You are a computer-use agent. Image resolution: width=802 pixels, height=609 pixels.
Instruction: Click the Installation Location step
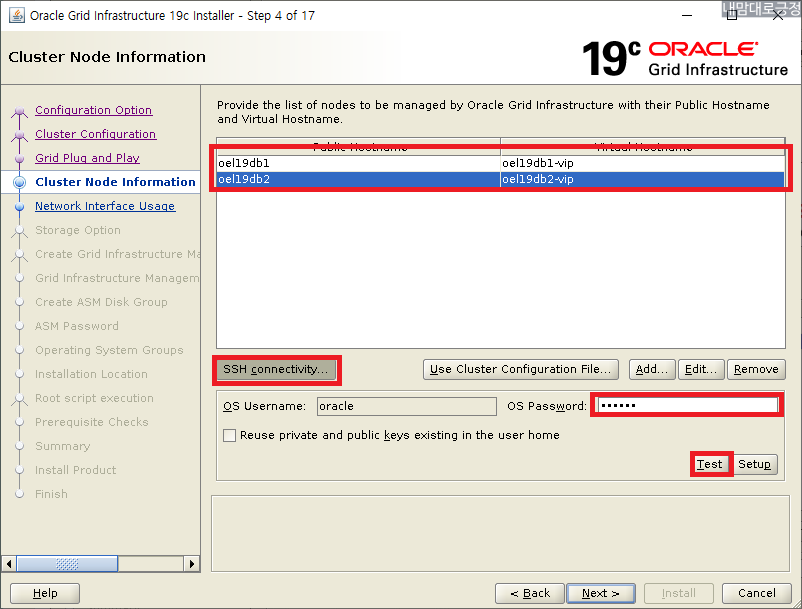[x=91, y=374]
